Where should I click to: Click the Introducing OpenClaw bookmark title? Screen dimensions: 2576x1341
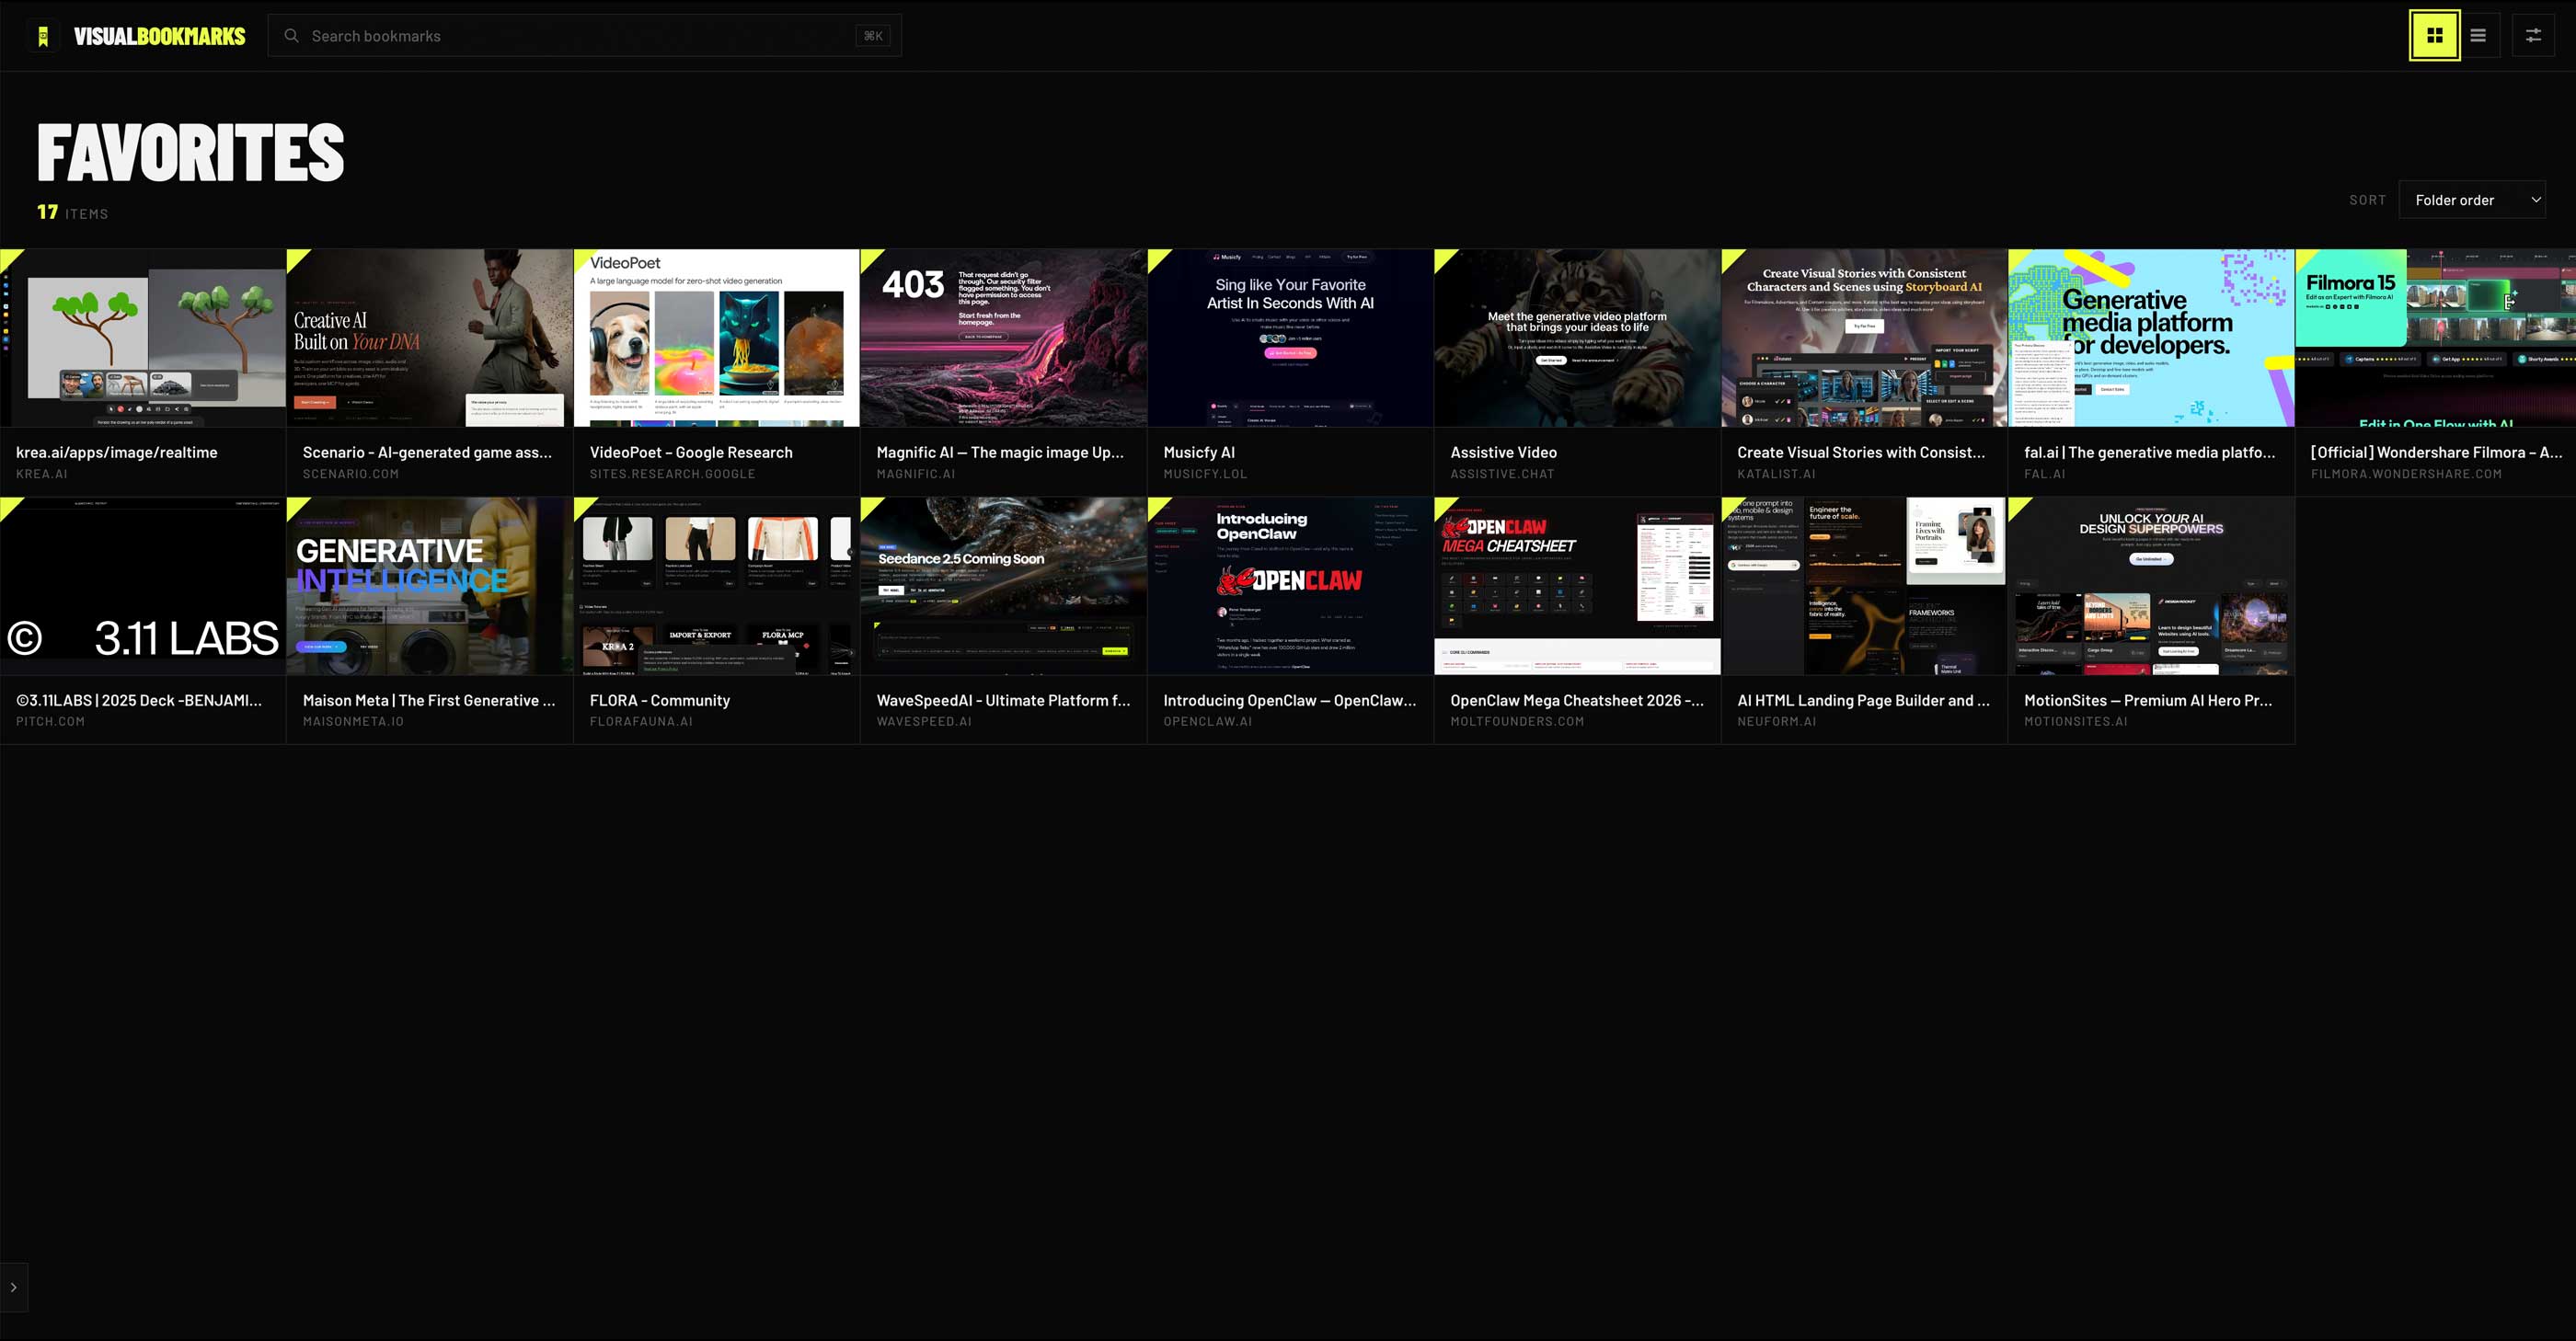pyautogui.click(x=1290, y=700)
